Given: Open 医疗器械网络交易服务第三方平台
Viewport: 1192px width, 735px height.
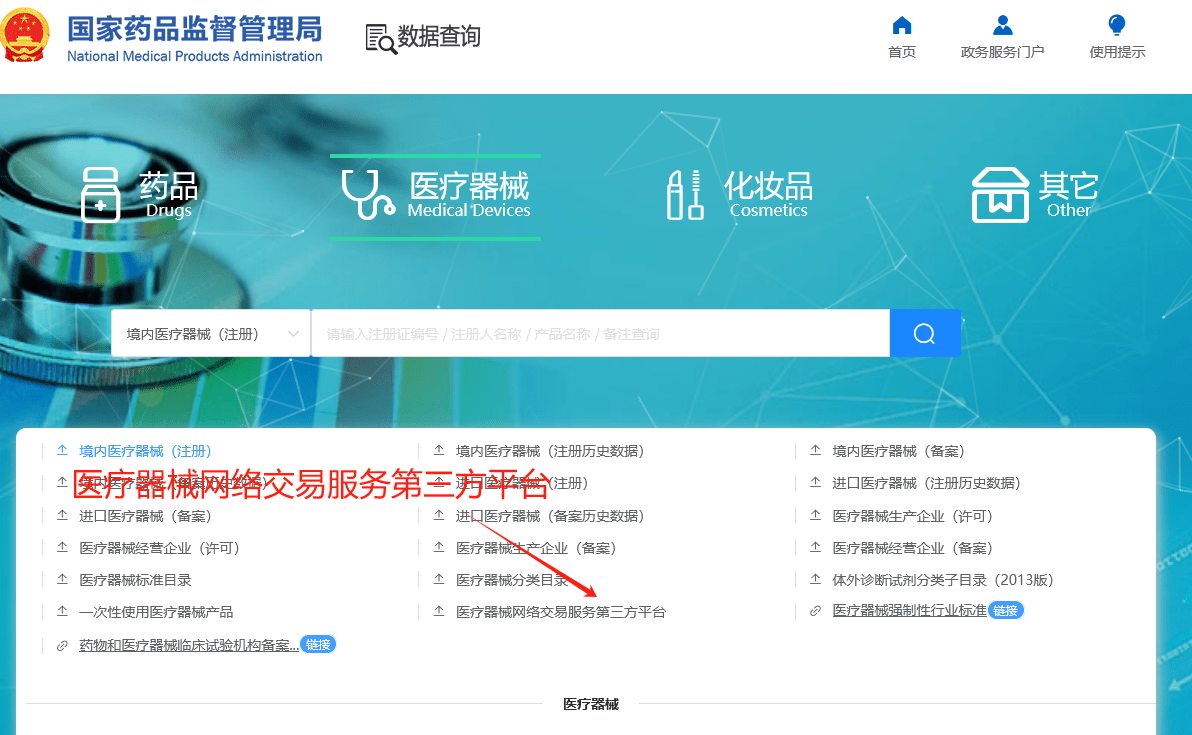Looking at the screenshot, I should (x=560, y=610).
